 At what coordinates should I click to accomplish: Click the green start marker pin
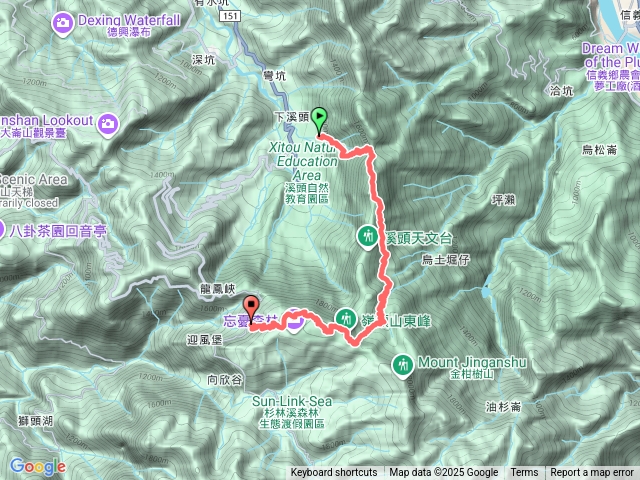[319, 120]
